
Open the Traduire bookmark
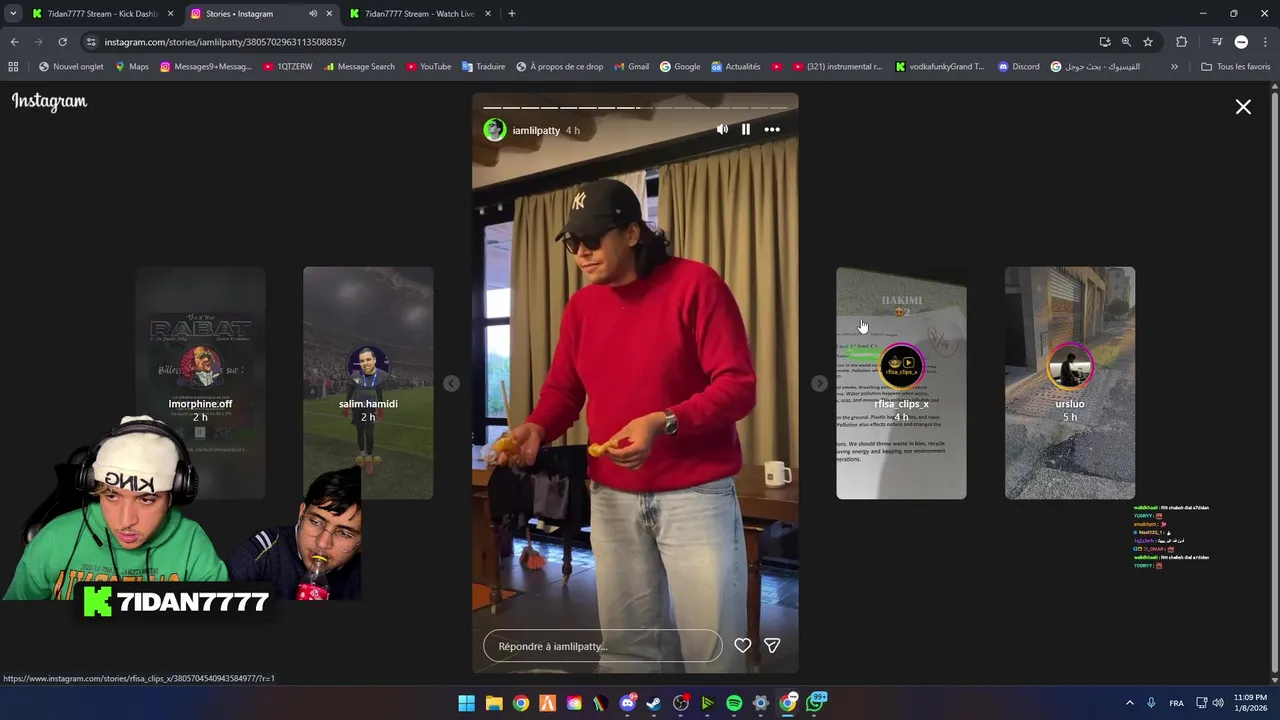483,67
